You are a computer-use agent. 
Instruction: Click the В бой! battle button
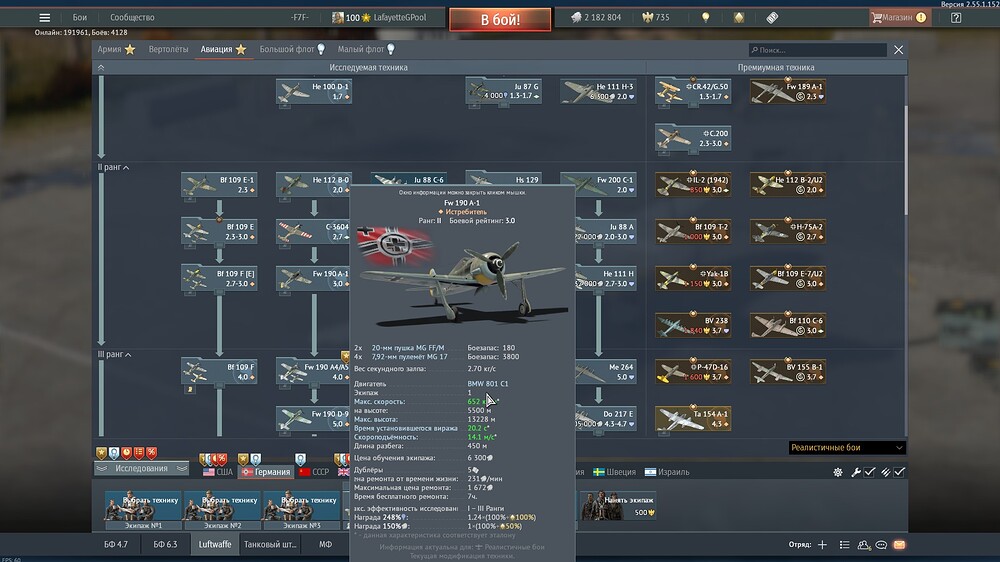500,20
